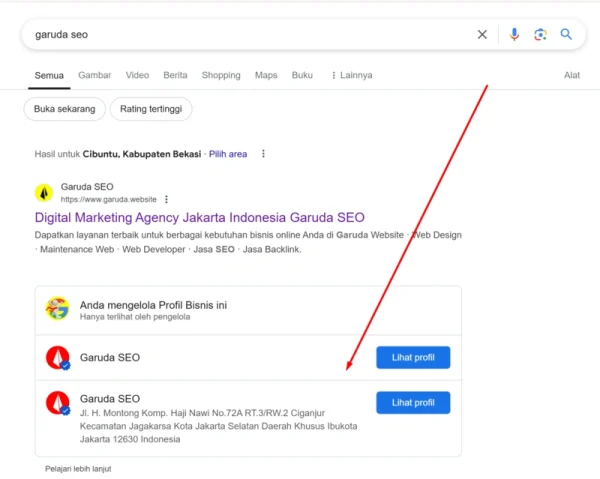Open the Pelajari lebih lanjut link
The height and width of the screenshot is (479, 600).
click(x=78, y=469)
